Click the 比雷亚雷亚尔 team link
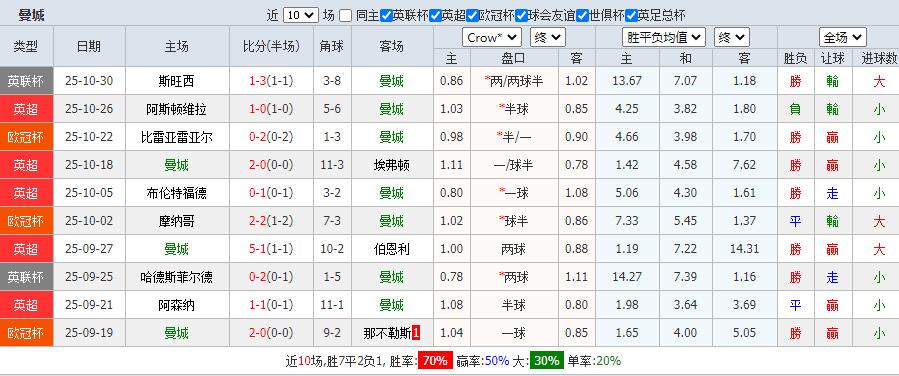 coord(177,137)
